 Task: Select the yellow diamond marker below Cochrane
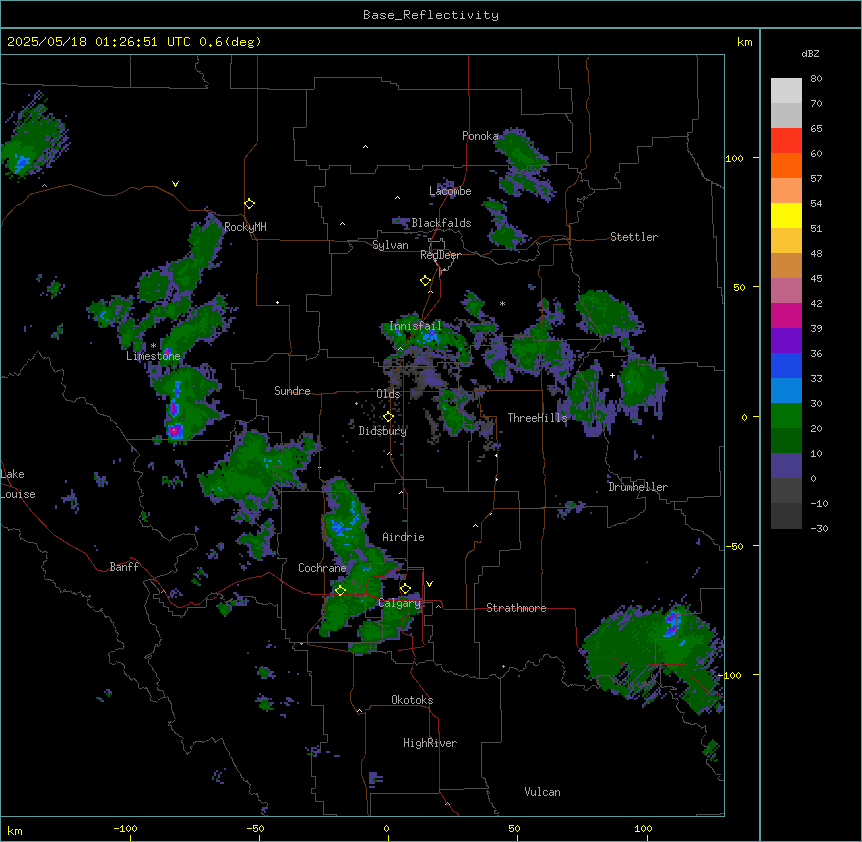pyautogui.click(x=340, y=590)
